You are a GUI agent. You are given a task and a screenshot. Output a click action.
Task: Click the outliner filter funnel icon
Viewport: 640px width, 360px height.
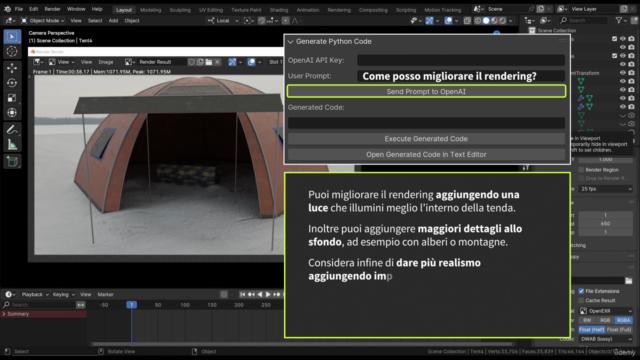[619, 20]
